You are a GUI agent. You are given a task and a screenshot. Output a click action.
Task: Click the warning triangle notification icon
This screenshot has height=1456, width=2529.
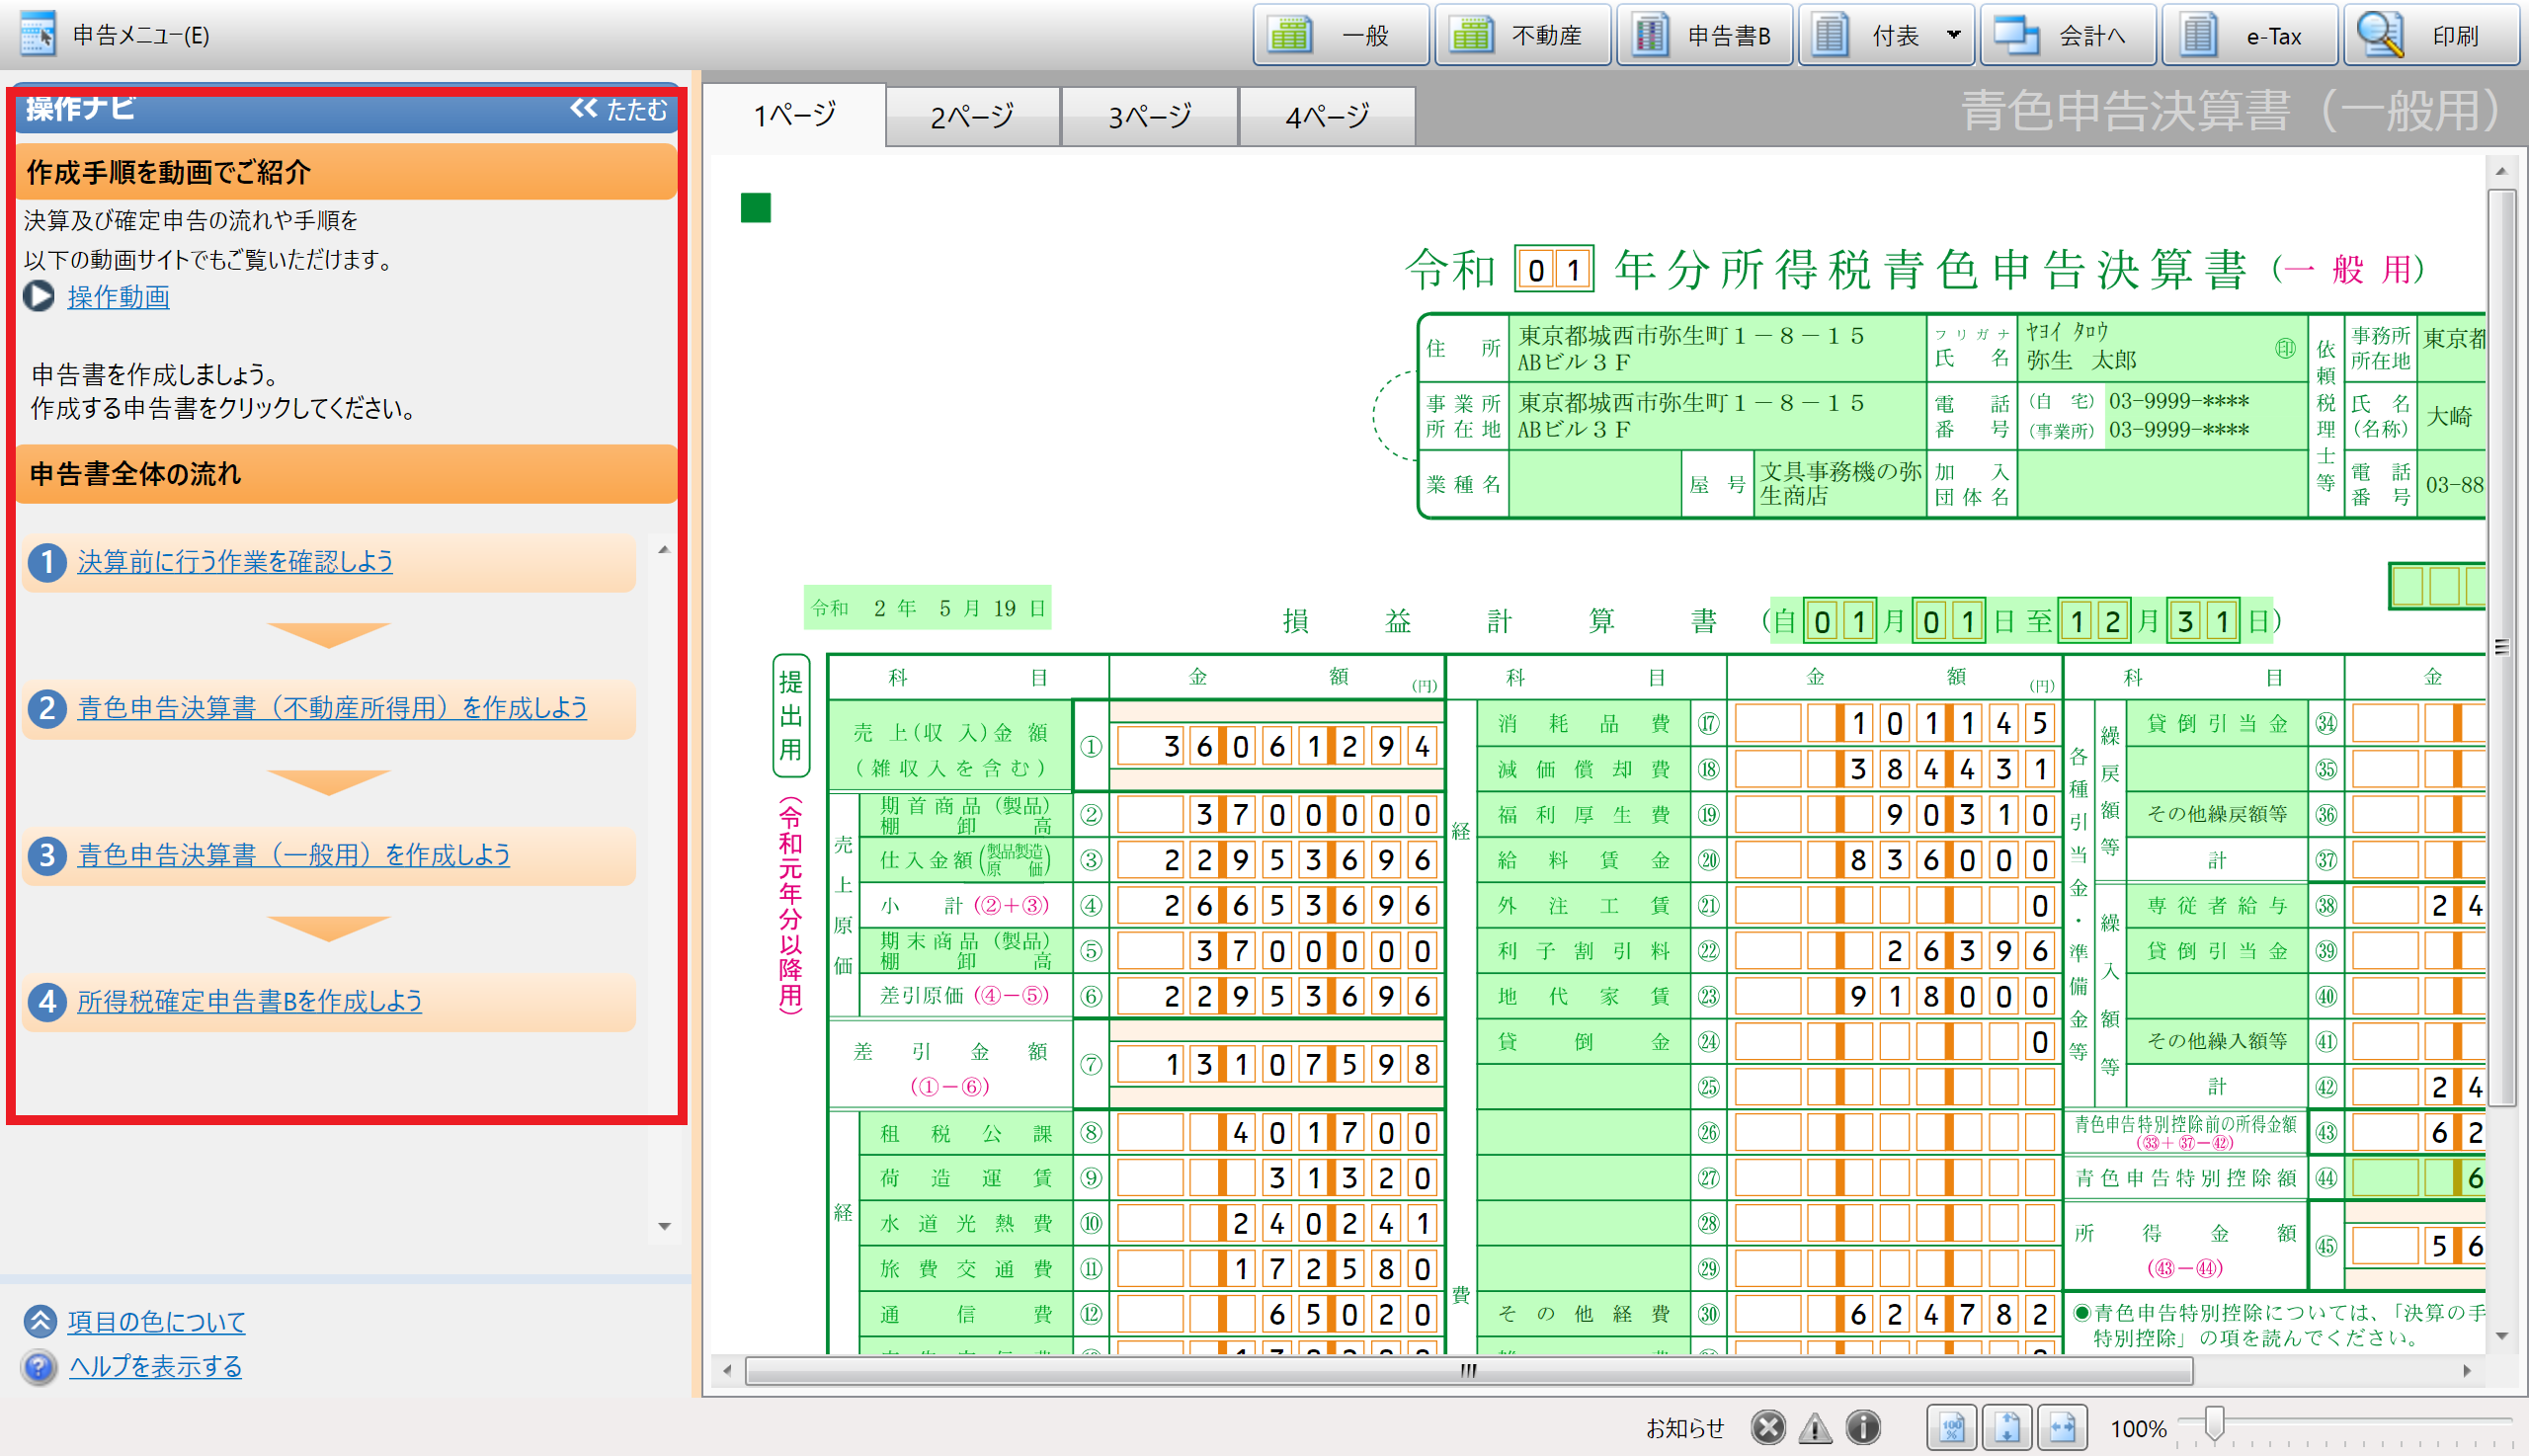point(1815,1428)
